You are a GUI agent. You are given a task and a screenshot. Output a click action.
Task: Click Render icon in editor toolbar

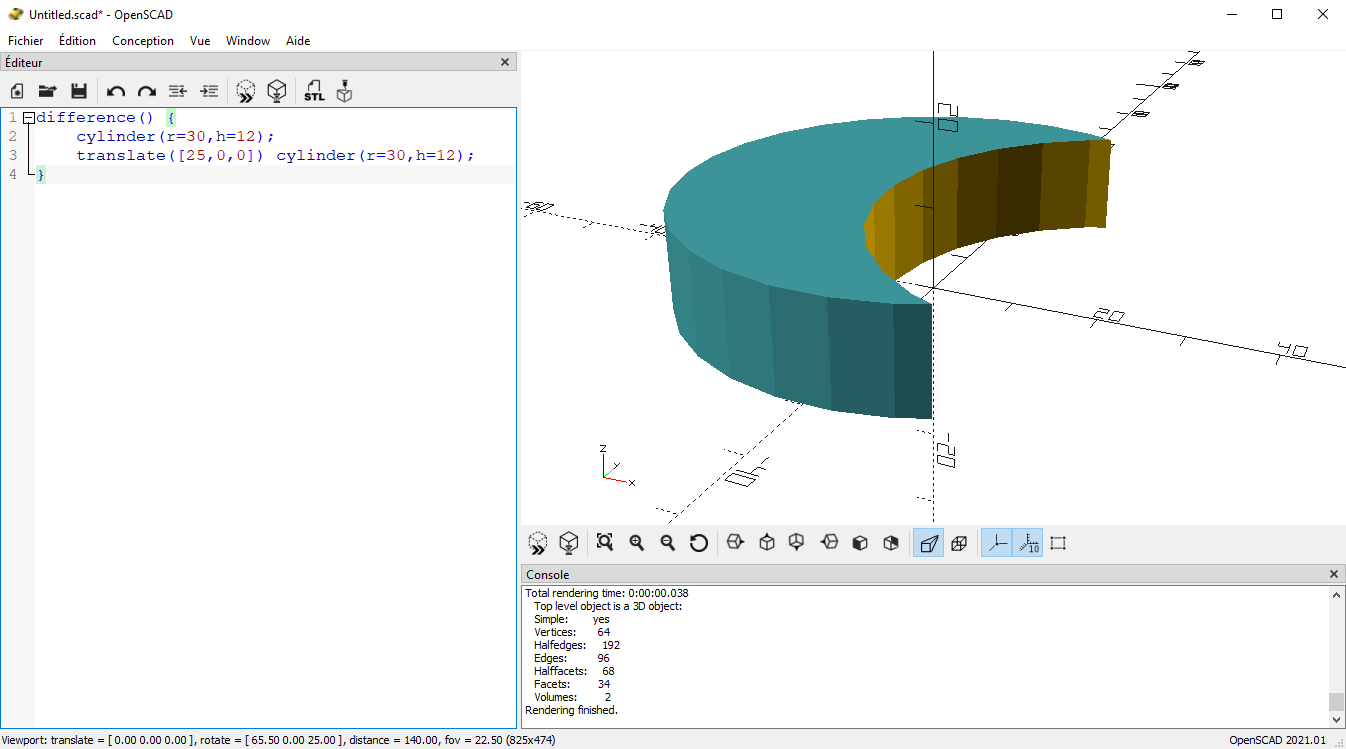(x=277, y=91)
